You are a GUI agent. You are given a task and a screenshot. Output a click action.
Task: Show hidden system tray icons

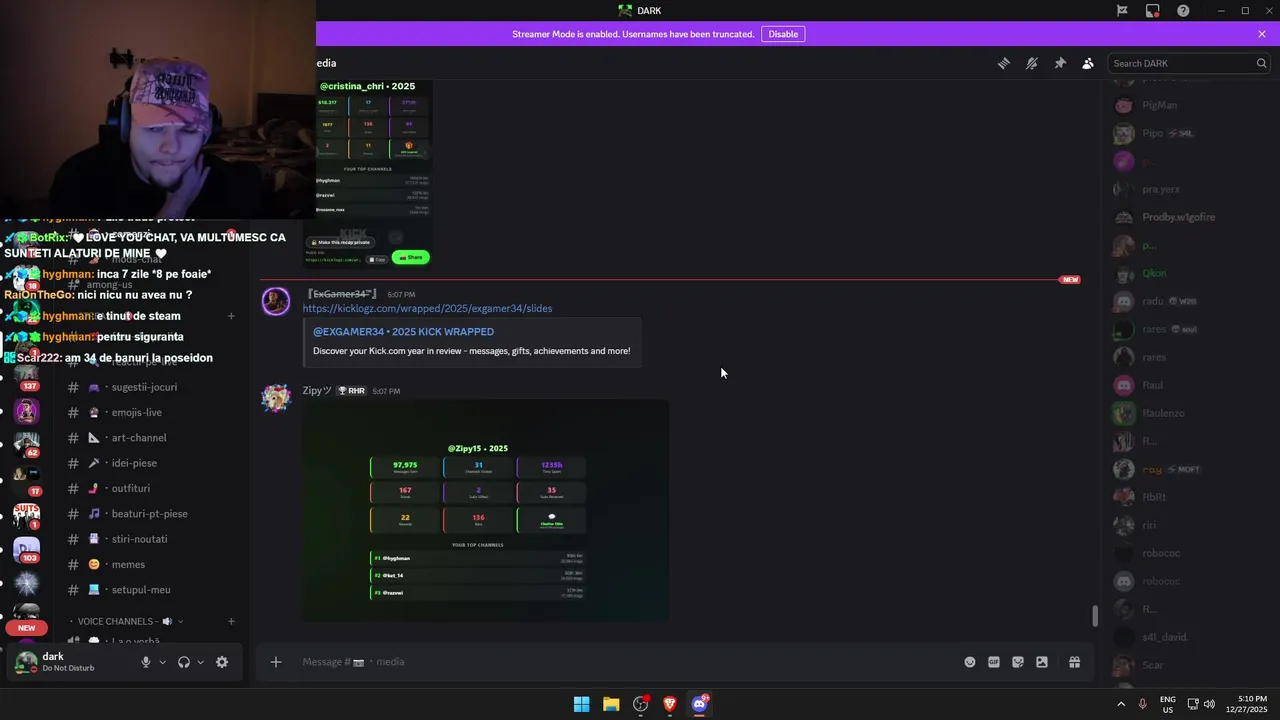1121,704
